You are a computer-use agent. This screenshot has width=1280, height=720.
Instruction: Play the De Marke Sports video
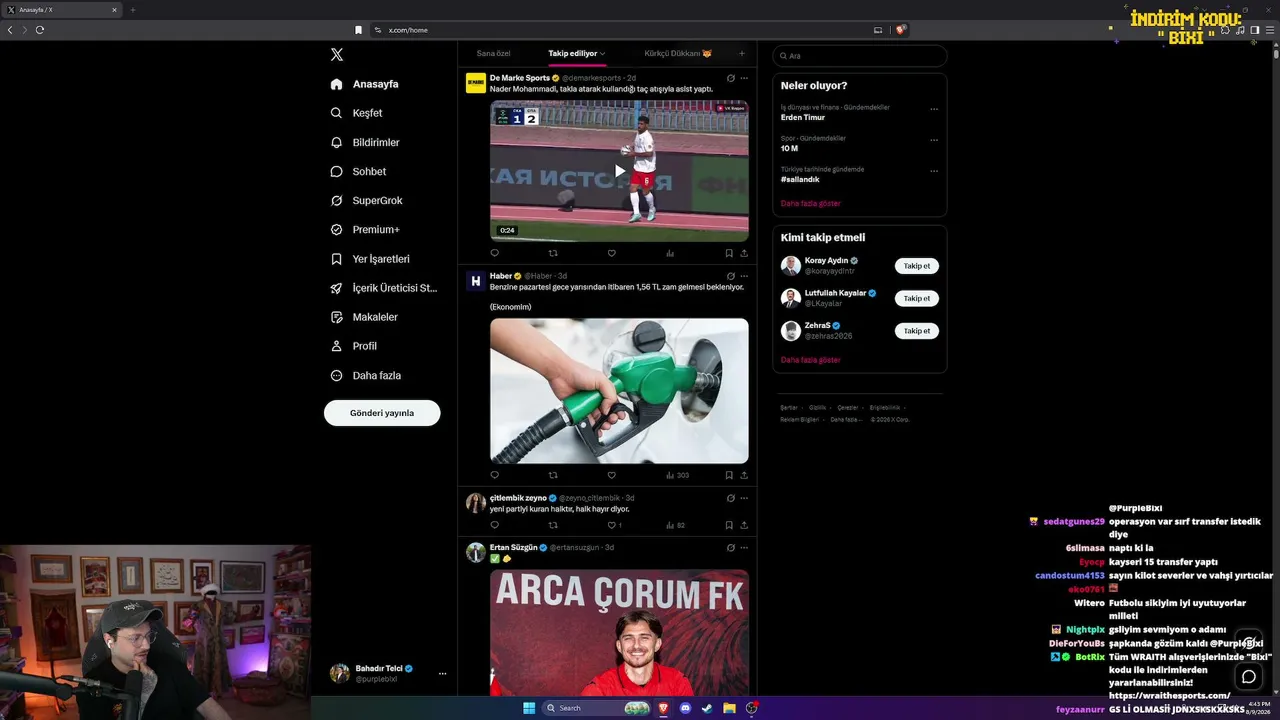(619, 171)
